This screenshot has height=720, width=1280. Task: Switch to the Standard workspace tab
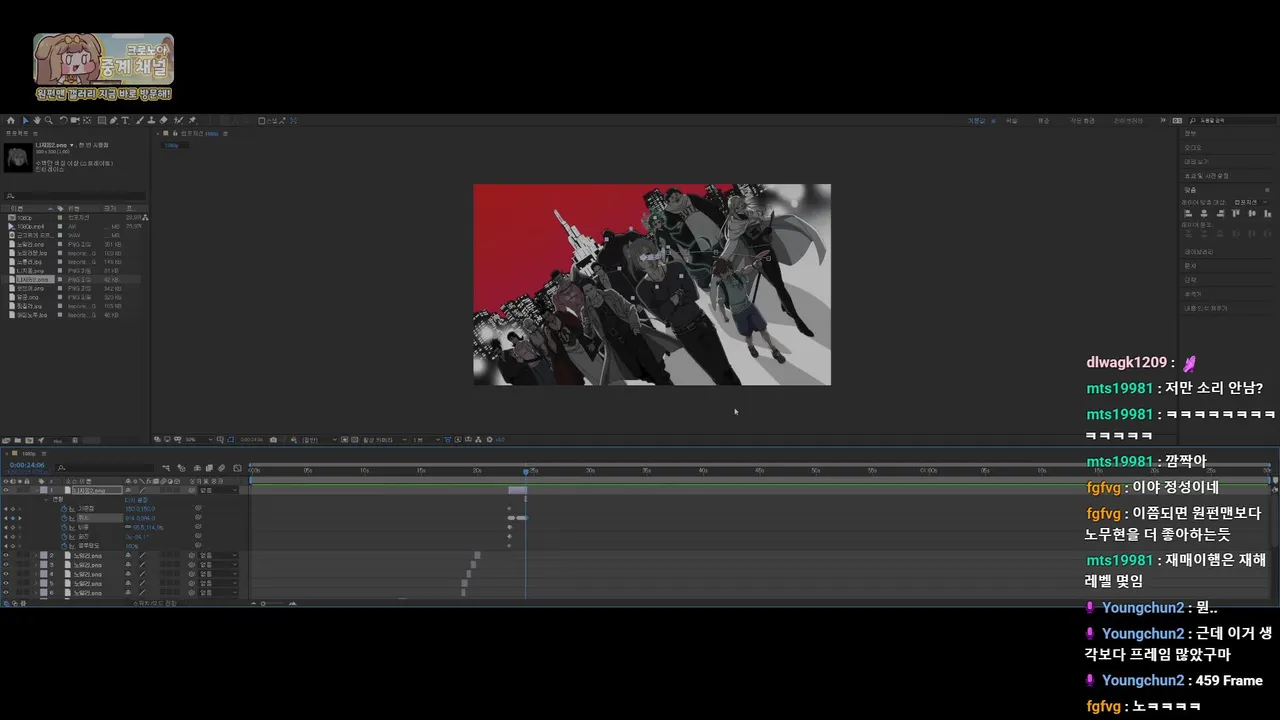pos(1043,121)
